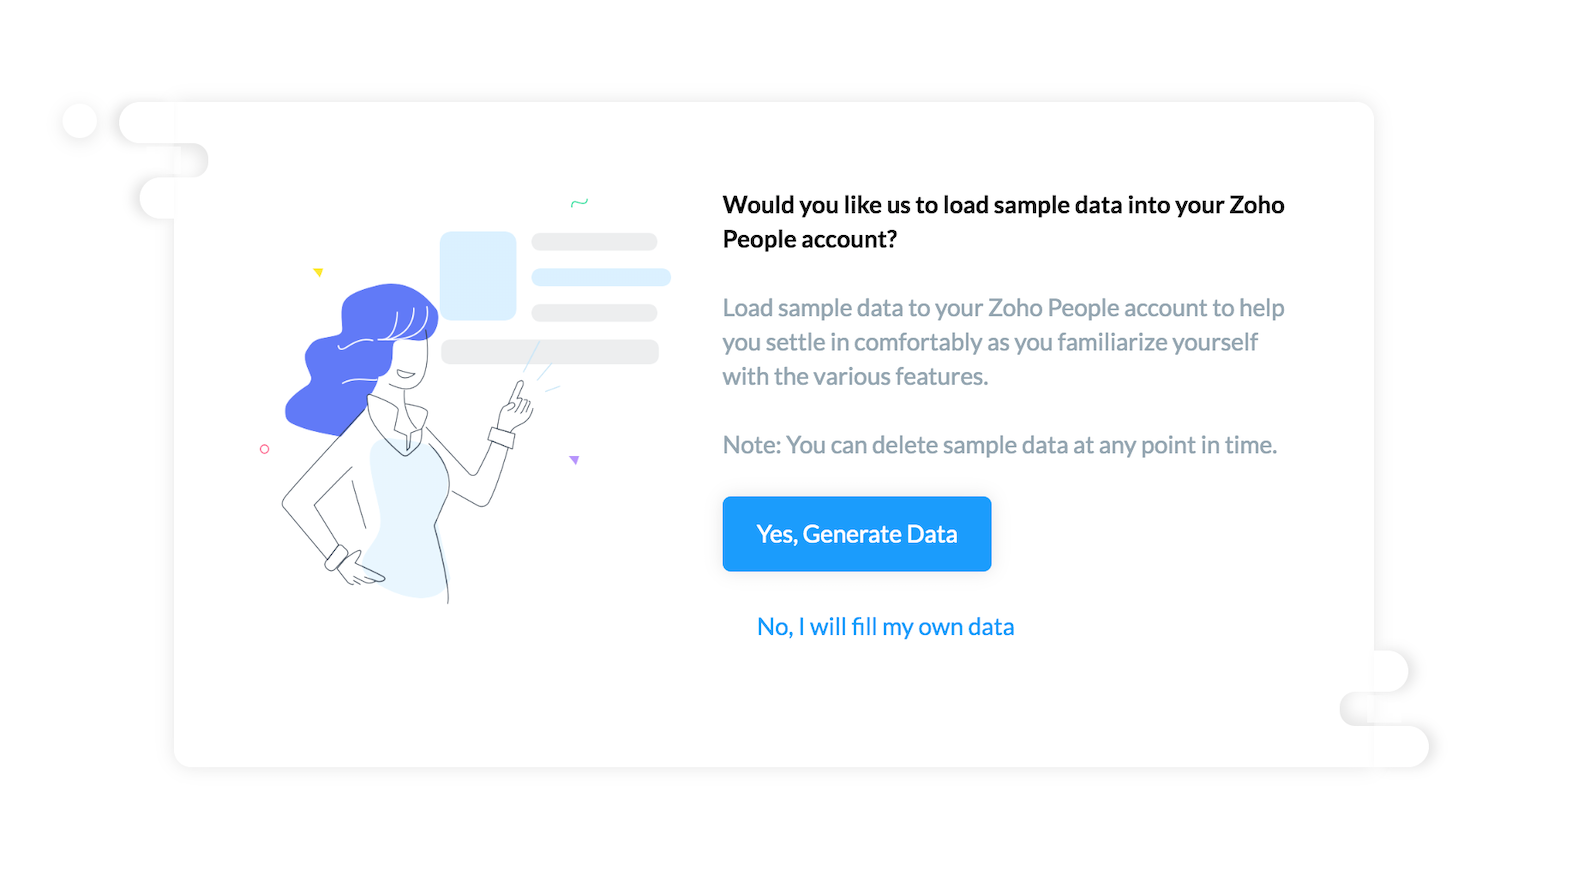Click the sample data question heading
Screen dimensions: 1576x892
pos(1003,222)
